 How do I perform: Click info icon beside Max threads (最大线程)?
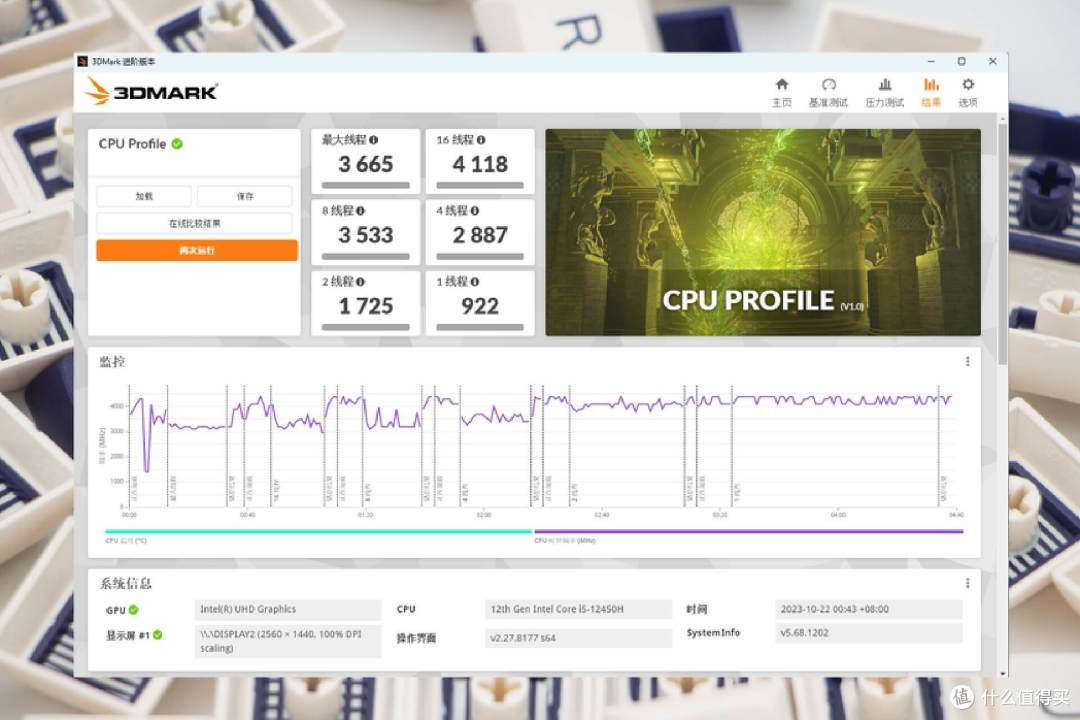coord(373,140)
